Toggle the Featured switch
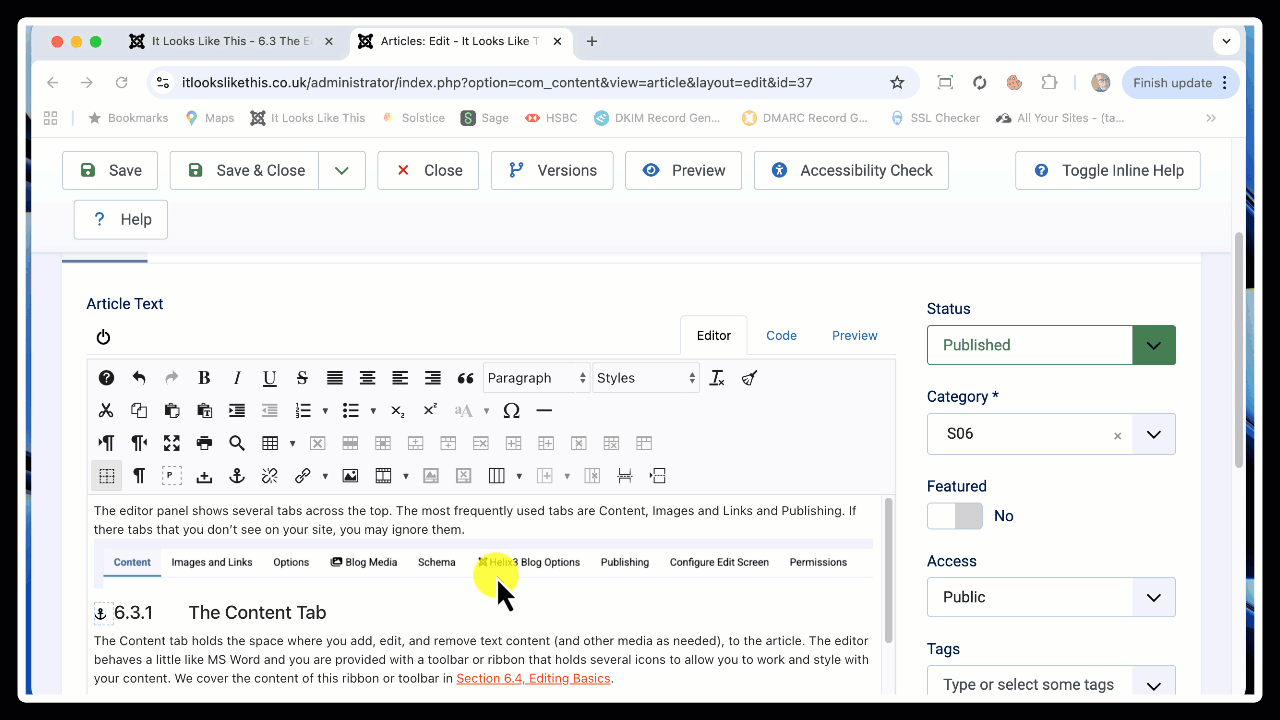The width and height of the screenshot is (1280, 720). pos(954,516)
